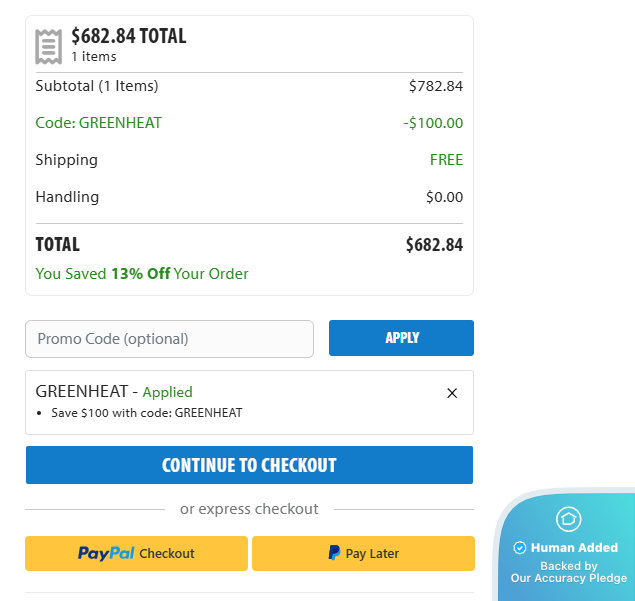The image size is (635, 601).
Task: Continue to checkout with the blue button
Action: 249,465
